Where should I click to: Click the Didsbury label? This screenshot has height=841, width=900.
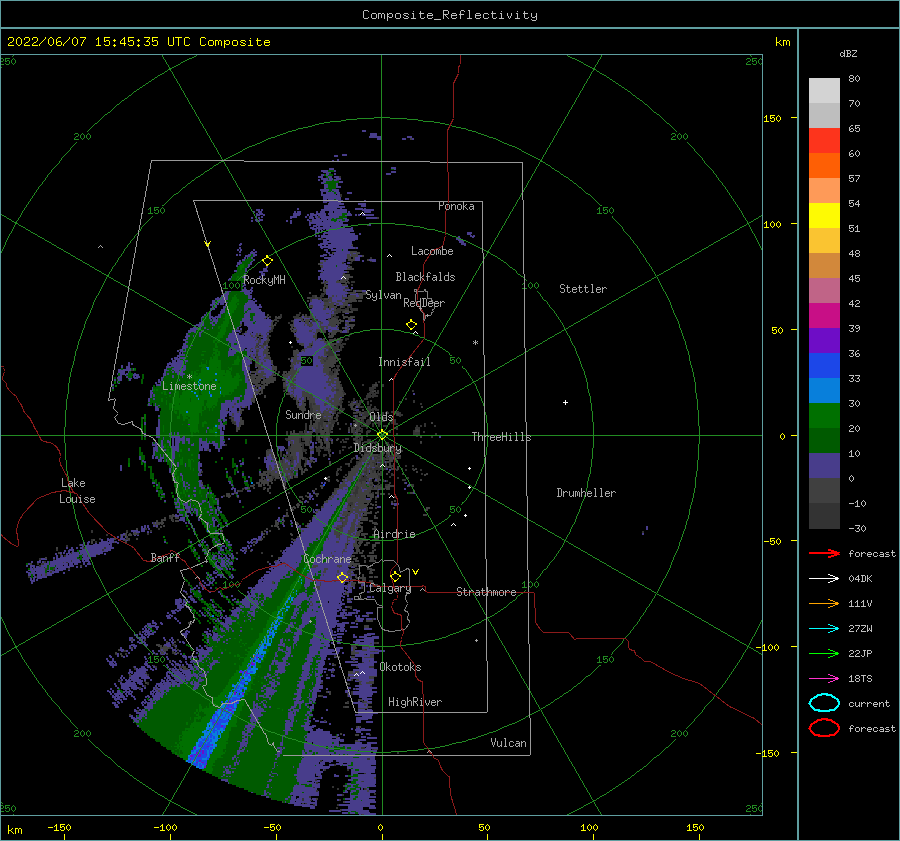point(378,448)
